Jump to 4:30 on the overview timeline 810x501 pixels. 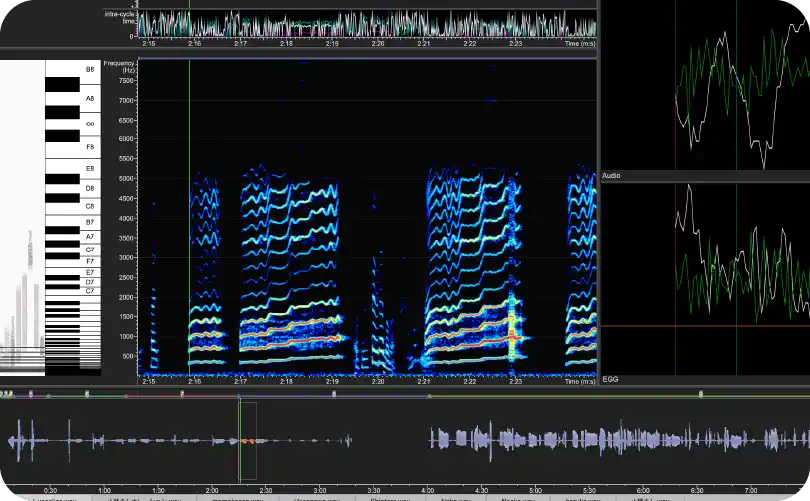coord(481,490)
